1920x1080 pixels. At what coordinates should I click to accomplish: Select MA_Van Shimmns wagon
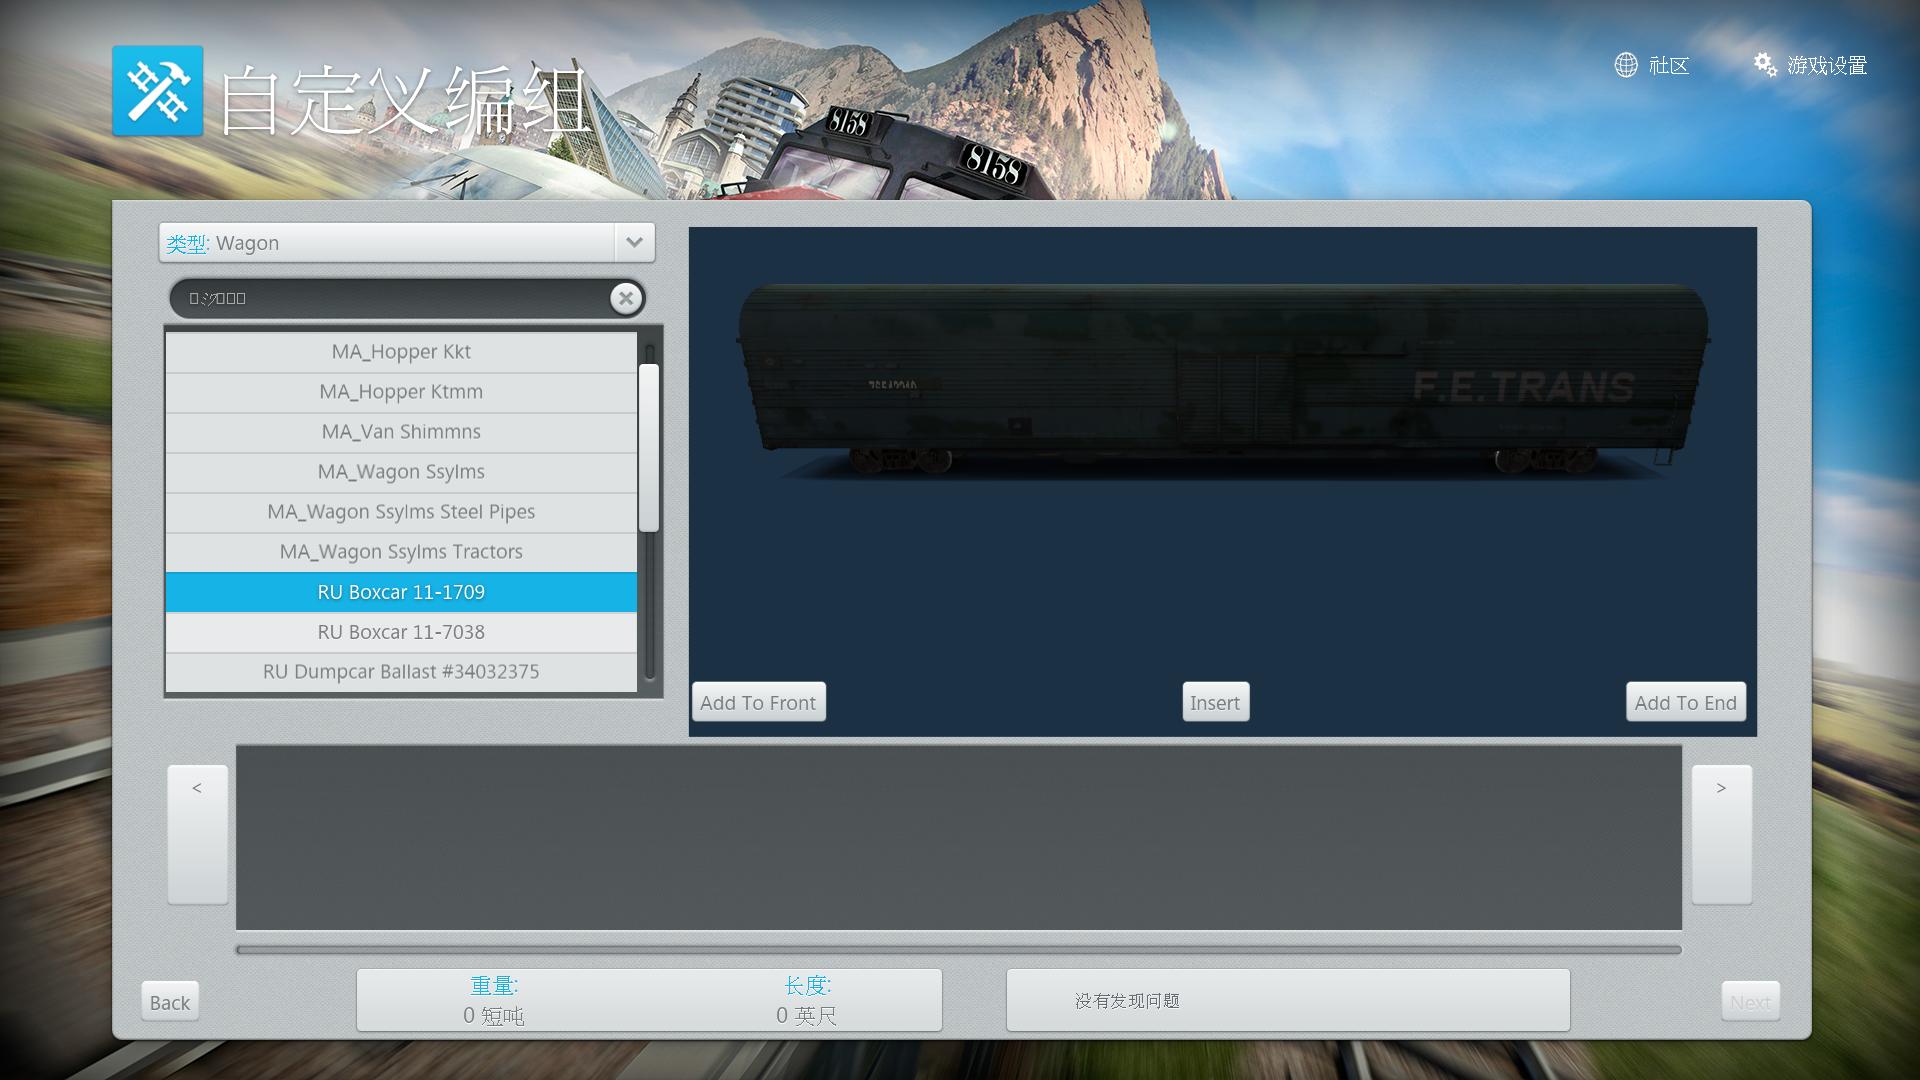pyautogui.click(x=401, y=432)
